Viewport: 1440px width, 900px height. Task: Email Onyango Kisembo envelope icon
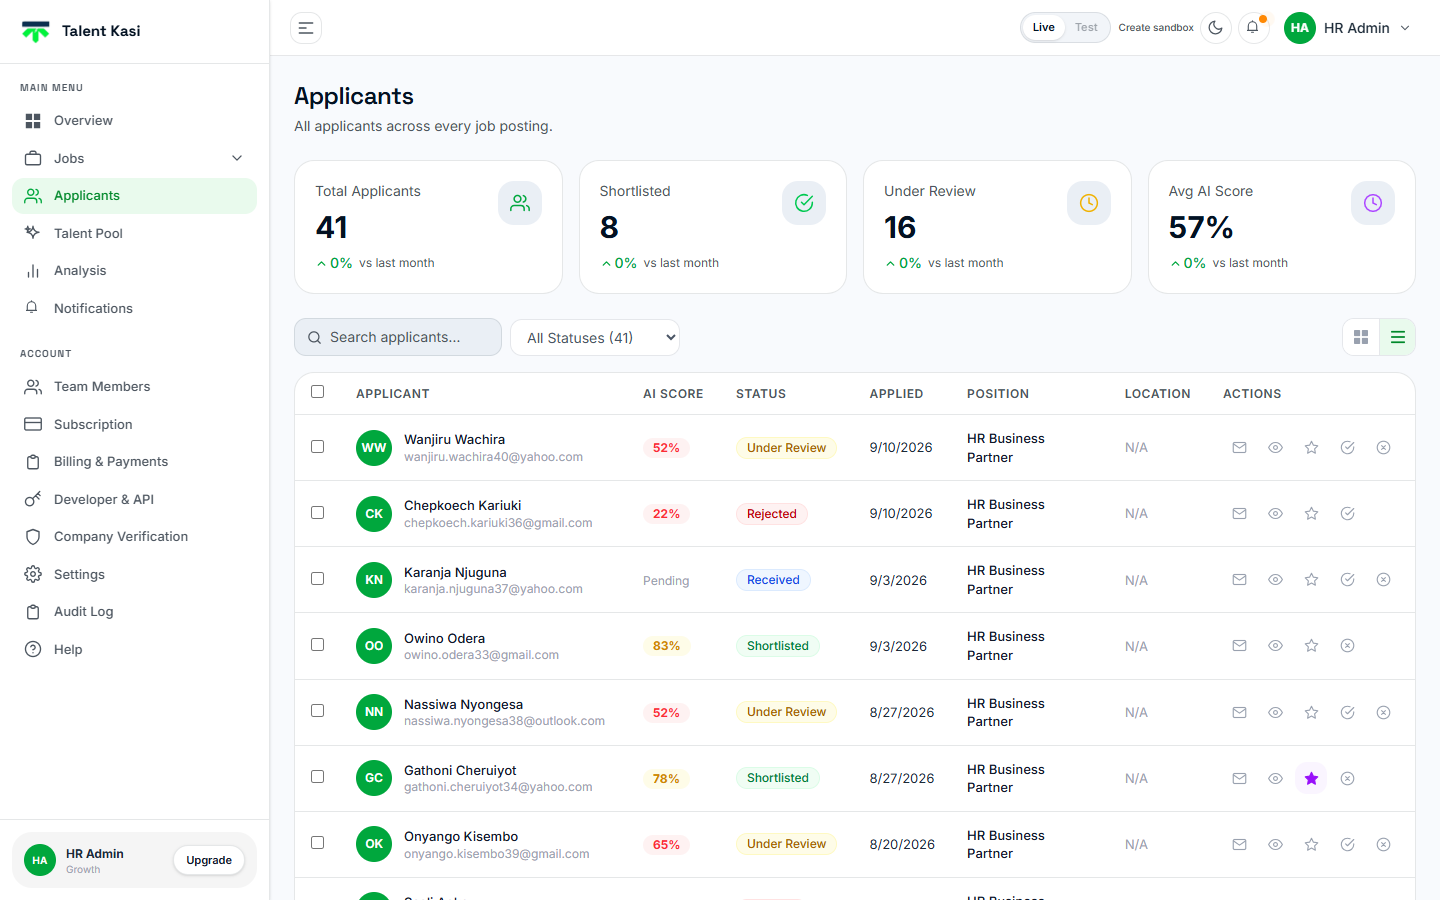tap(1239, 845)
